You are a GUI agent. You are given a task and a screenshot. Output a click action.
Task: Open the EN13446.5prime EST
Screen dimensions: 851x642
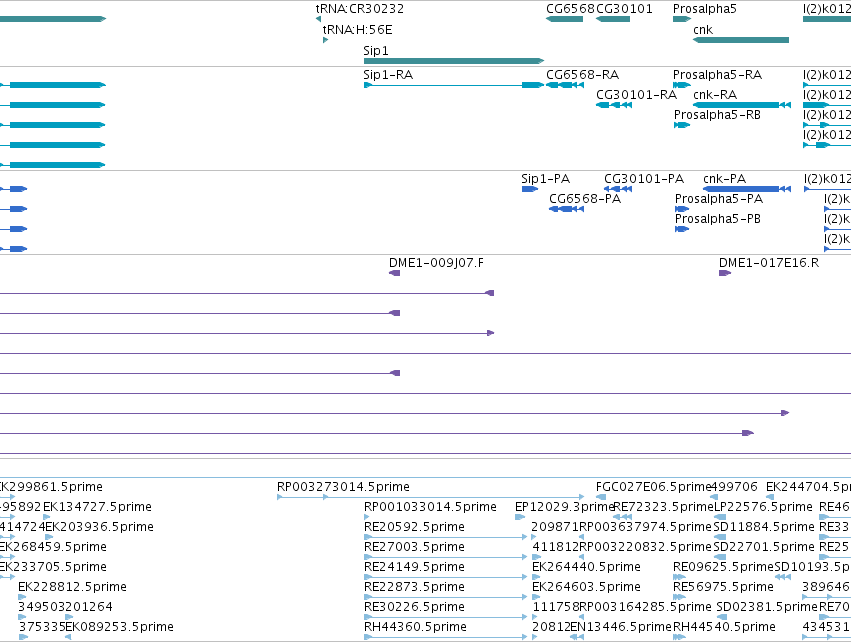tap(577, 637)
